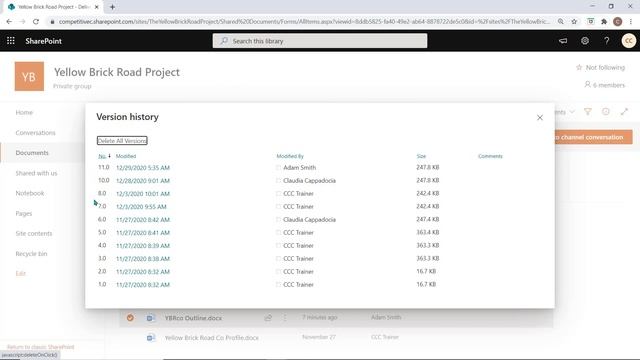The width and height of the screenshot is (640, 360).
Task: Click the YB site logo tile
Action: pyautogui.click(x=29, y=76)
